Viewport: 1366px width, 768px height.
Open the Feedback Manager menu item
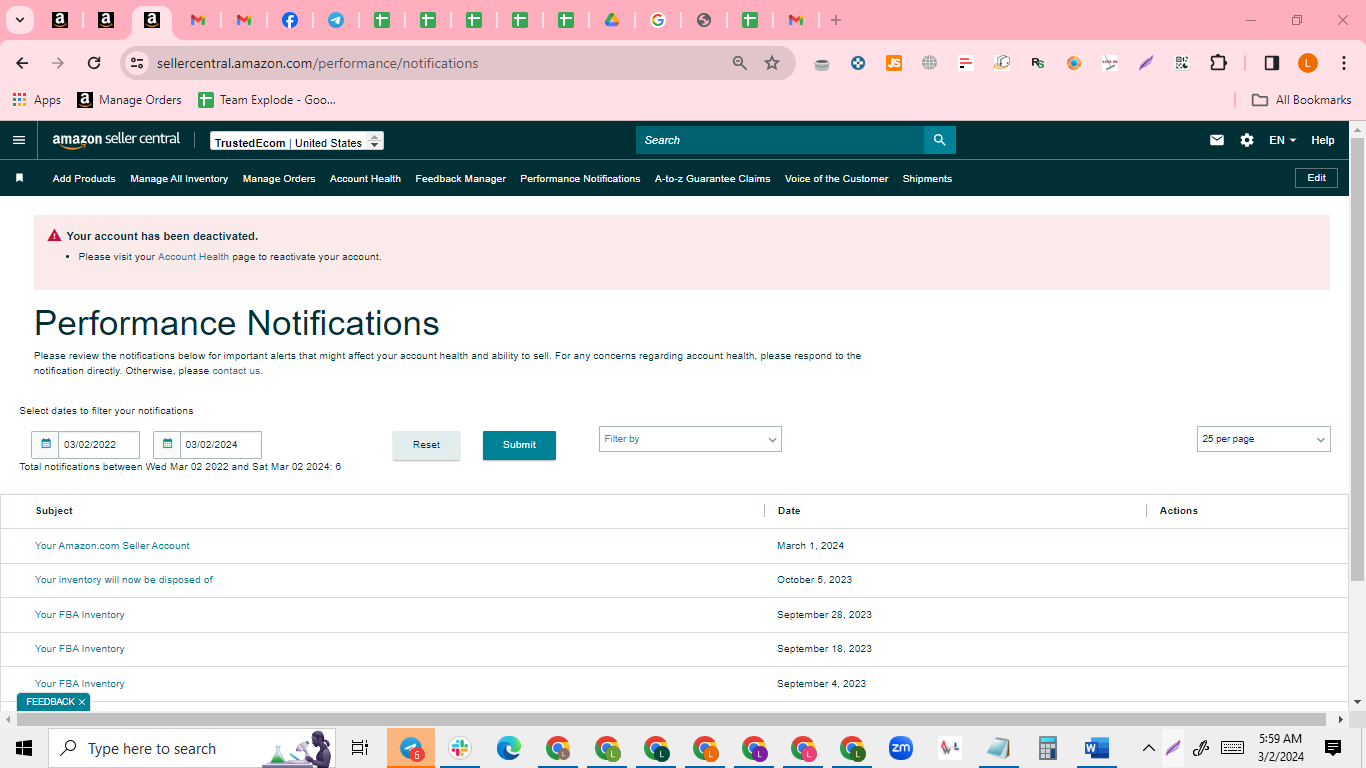460,179
